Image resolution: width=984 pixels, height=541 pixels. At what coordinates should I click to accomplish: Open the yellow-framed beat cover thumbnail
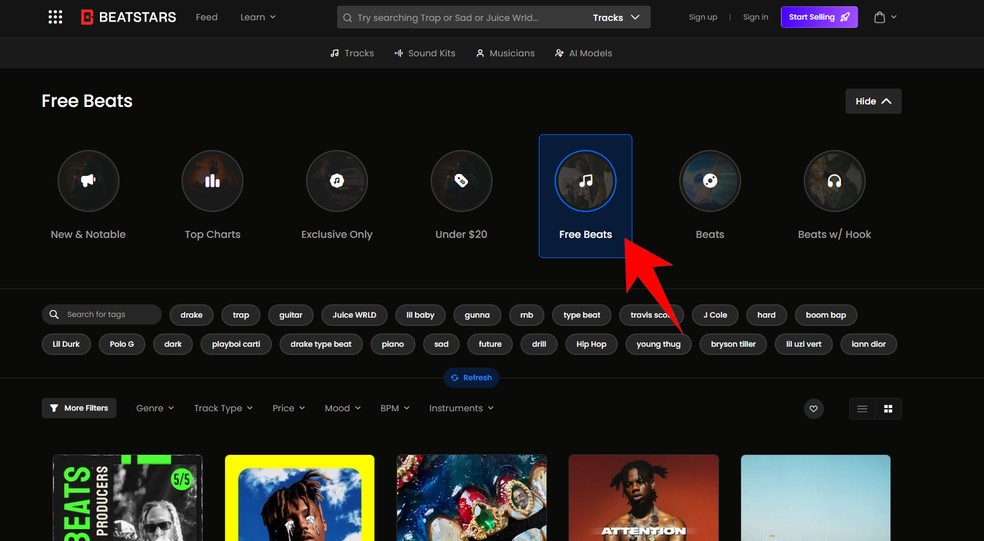pos(300,498)
